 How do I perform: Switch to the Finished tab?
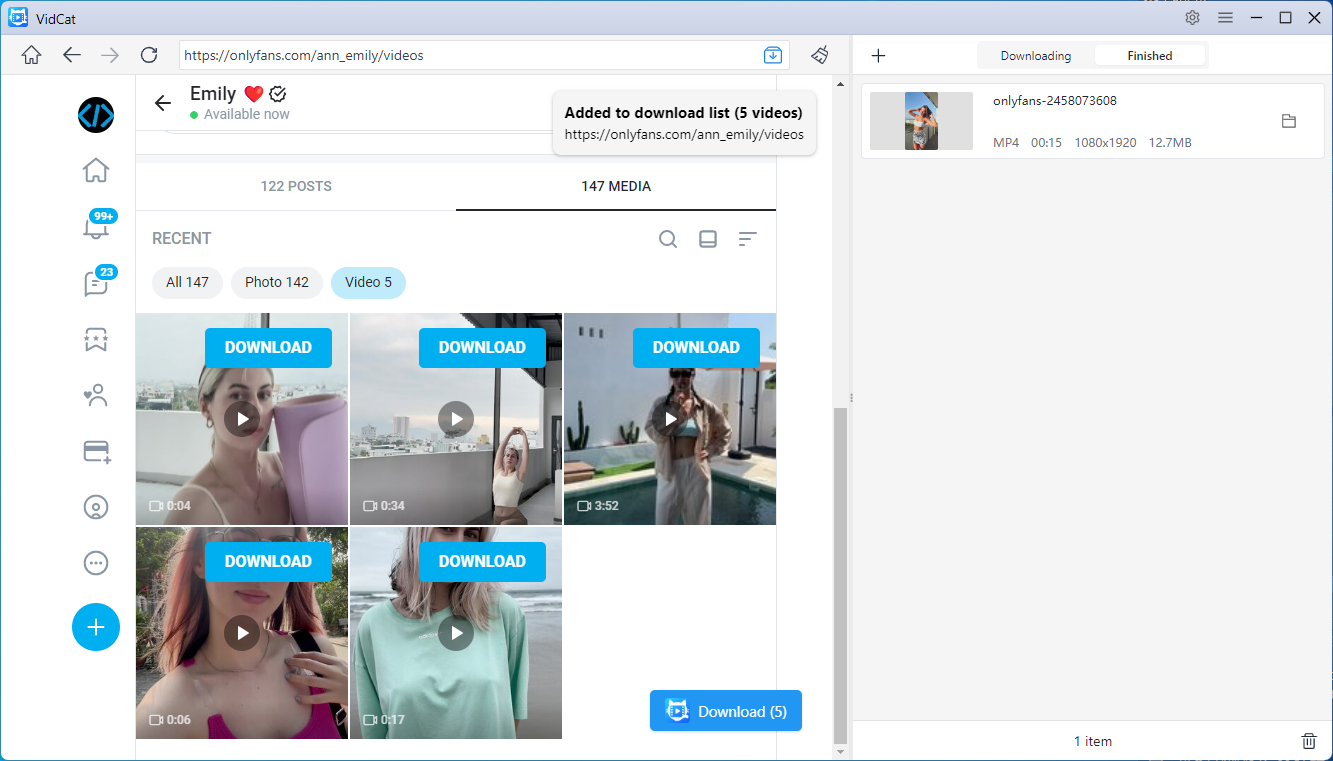pos(1150,56)
